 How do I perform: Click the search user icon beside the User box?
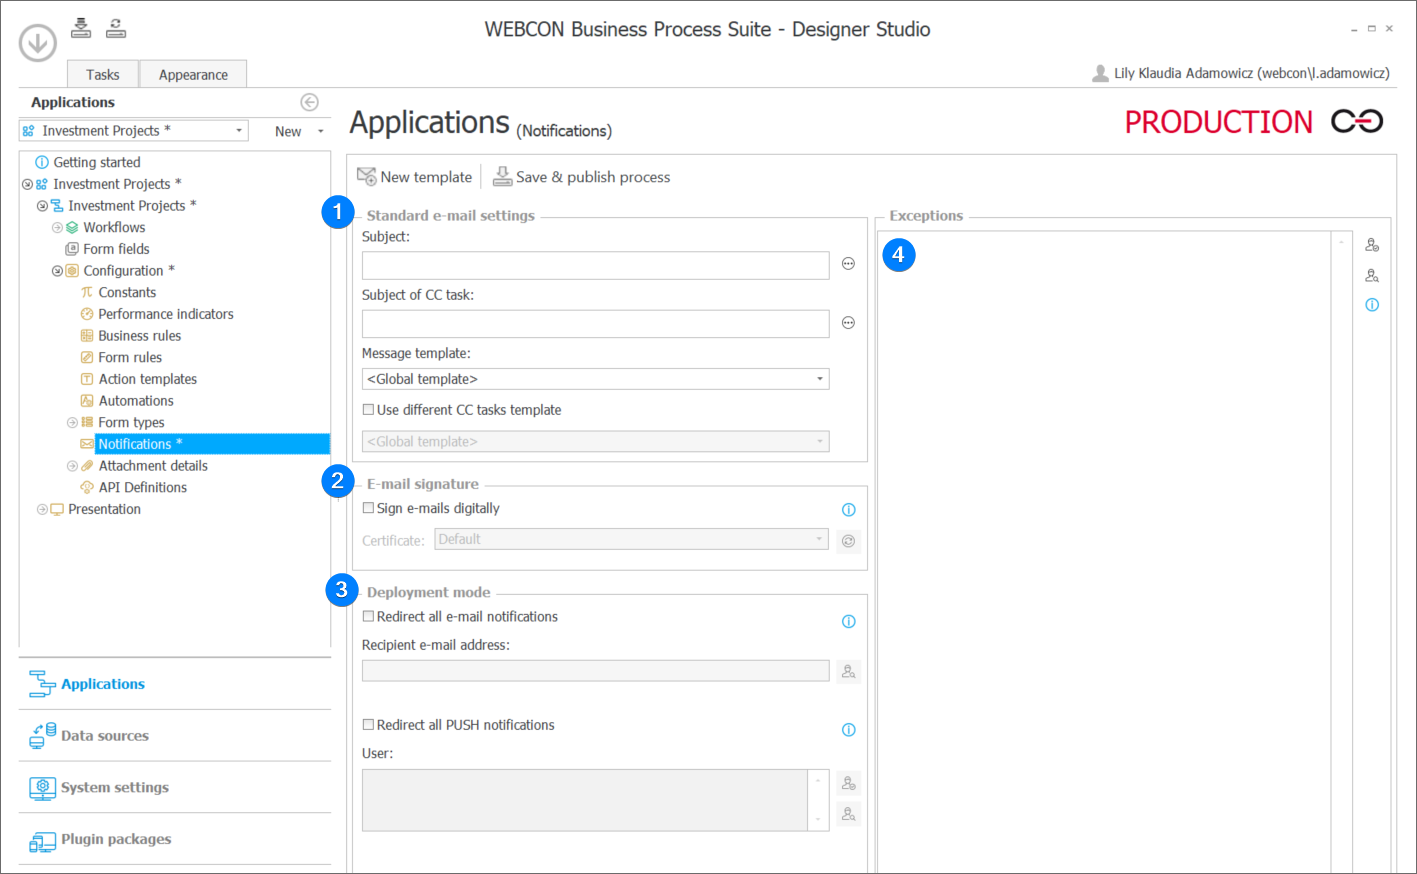click(848, 814)
